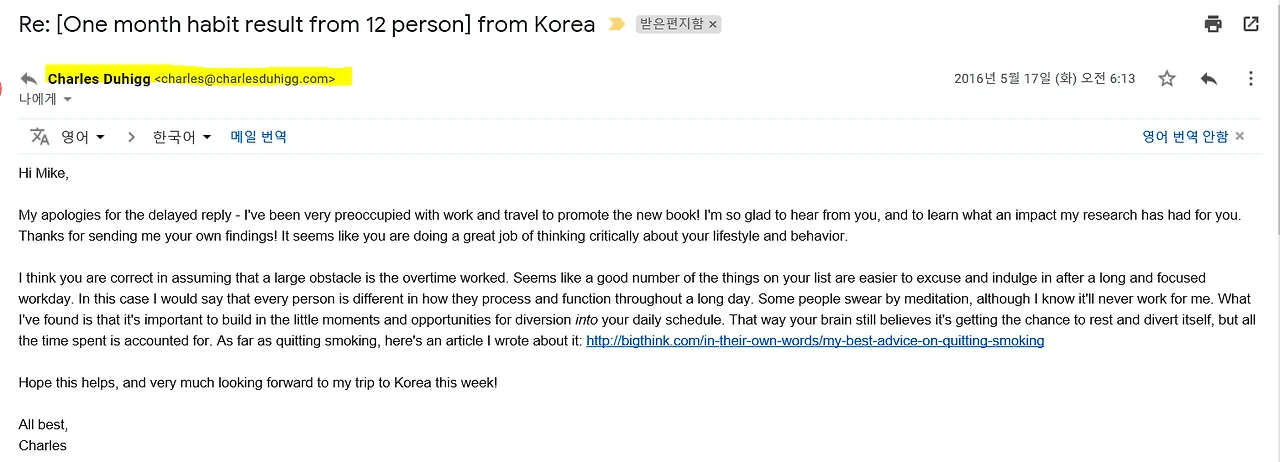Click the translate icon in translation bar

coord(40,136)
